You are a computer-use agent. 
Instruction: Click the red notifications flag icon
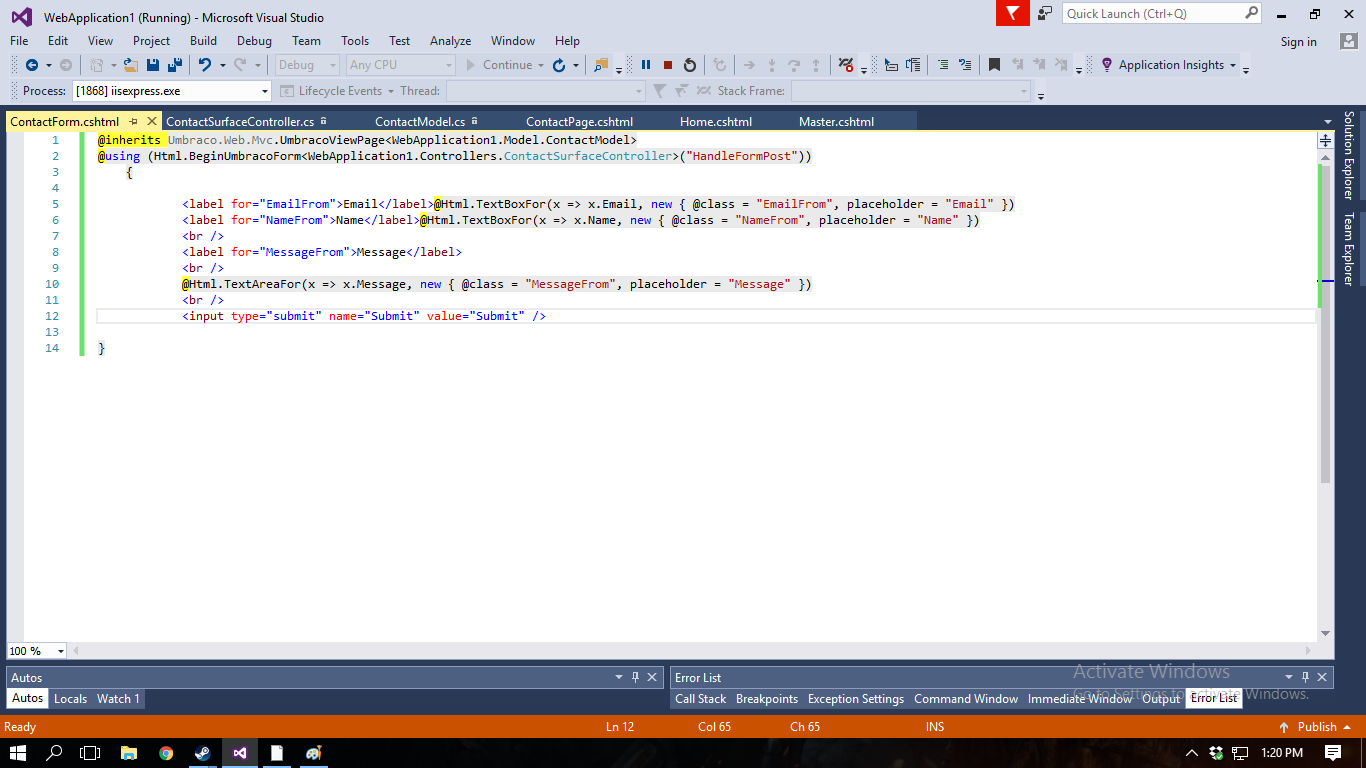1013,13
